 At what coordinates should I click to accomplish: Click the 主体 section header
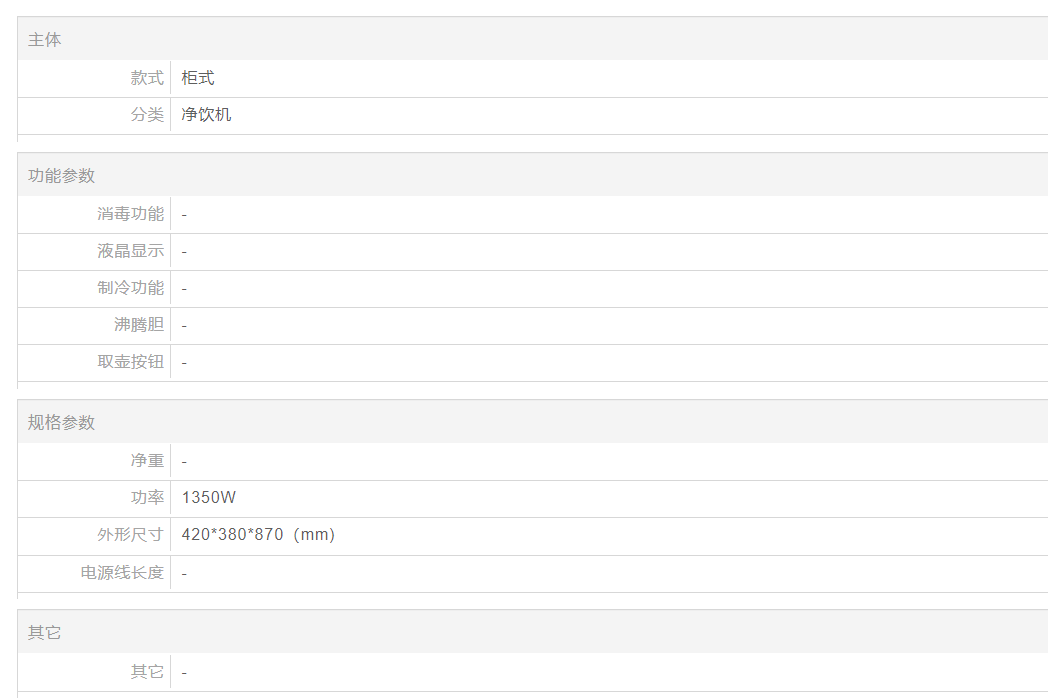tap(45, 40)
